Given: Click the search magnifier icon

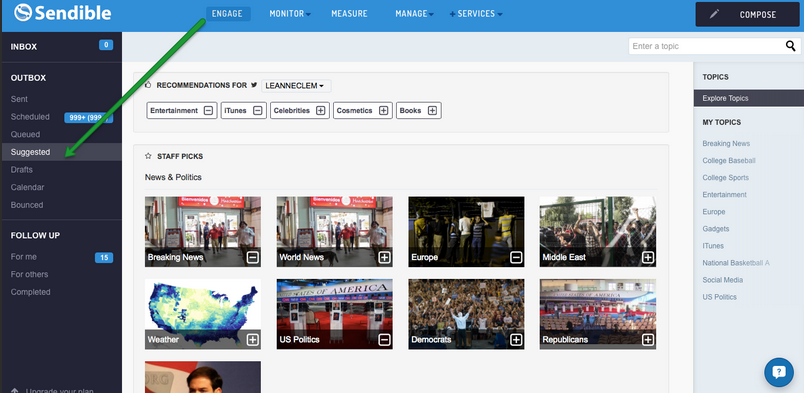Looking at the screenshot, I should [790, 46].
